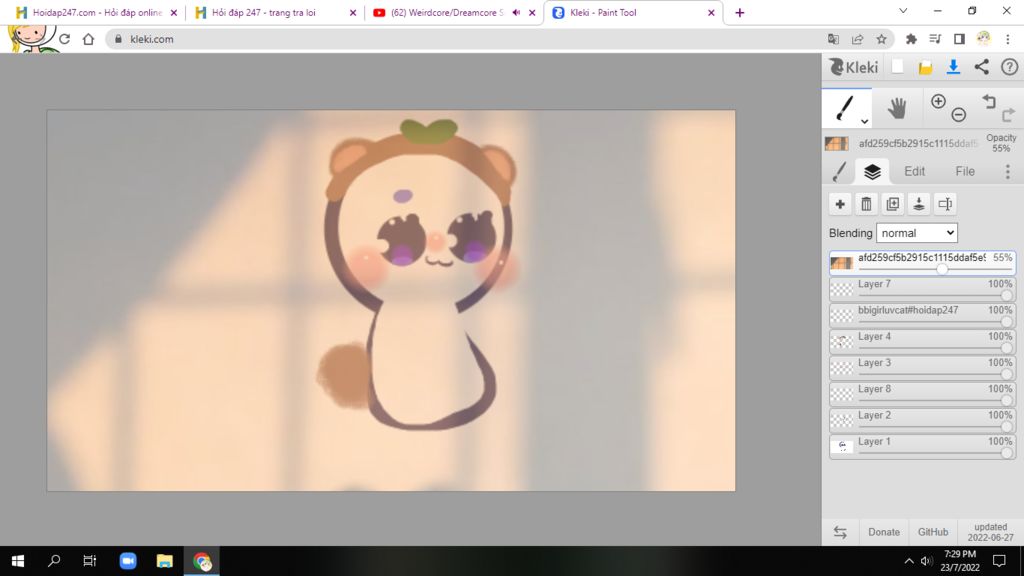Click the current layer thumbnail beside Opacity

[x=837, y=144]
